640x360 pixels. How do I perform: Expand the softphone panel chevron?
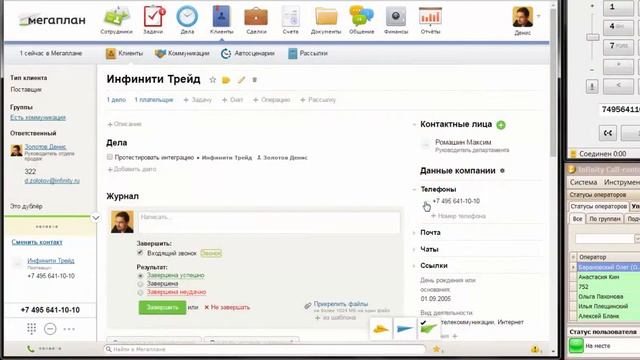96,218
